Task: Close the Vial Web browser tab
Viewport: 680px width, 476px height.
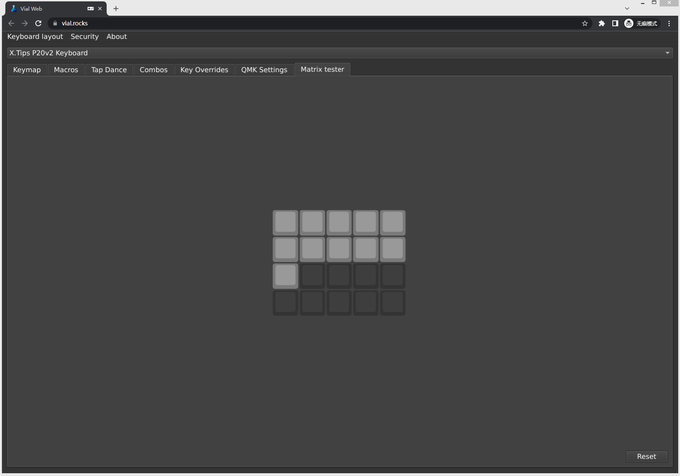Action: 100,8
